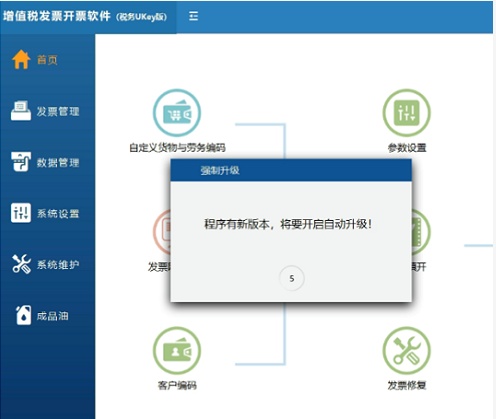Image resolution: width=496 pixels, height=419 pixels.
Task: Open 发票管理 printer icon in sidebar
Action: pos(21,111)
